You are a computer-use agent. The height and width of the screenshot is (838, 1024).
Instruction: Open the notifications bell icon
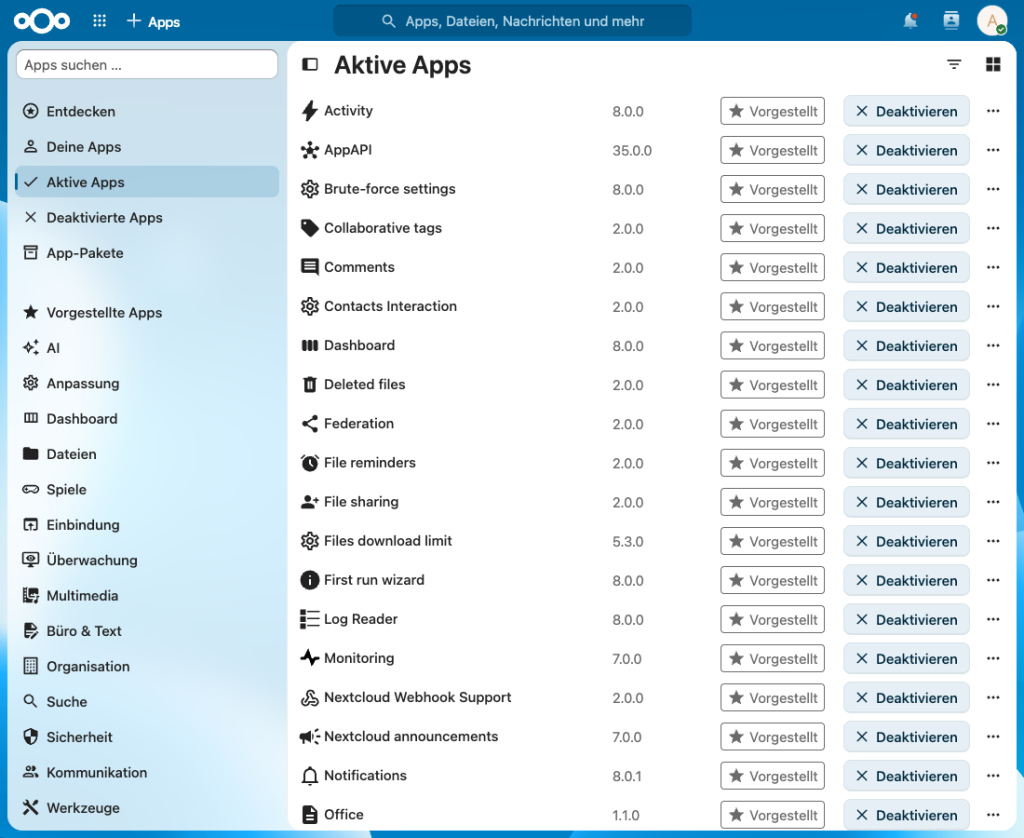point(910,21)
